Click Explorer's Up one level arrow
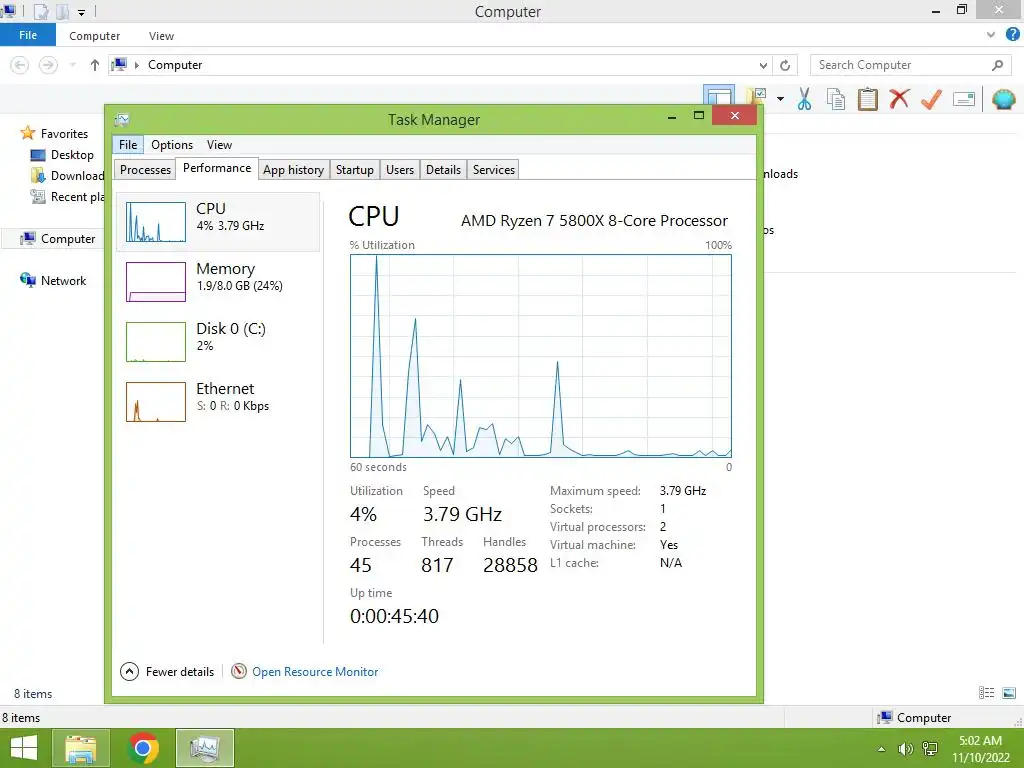The width and height of the screenshot is (1024, 768). 95,65
